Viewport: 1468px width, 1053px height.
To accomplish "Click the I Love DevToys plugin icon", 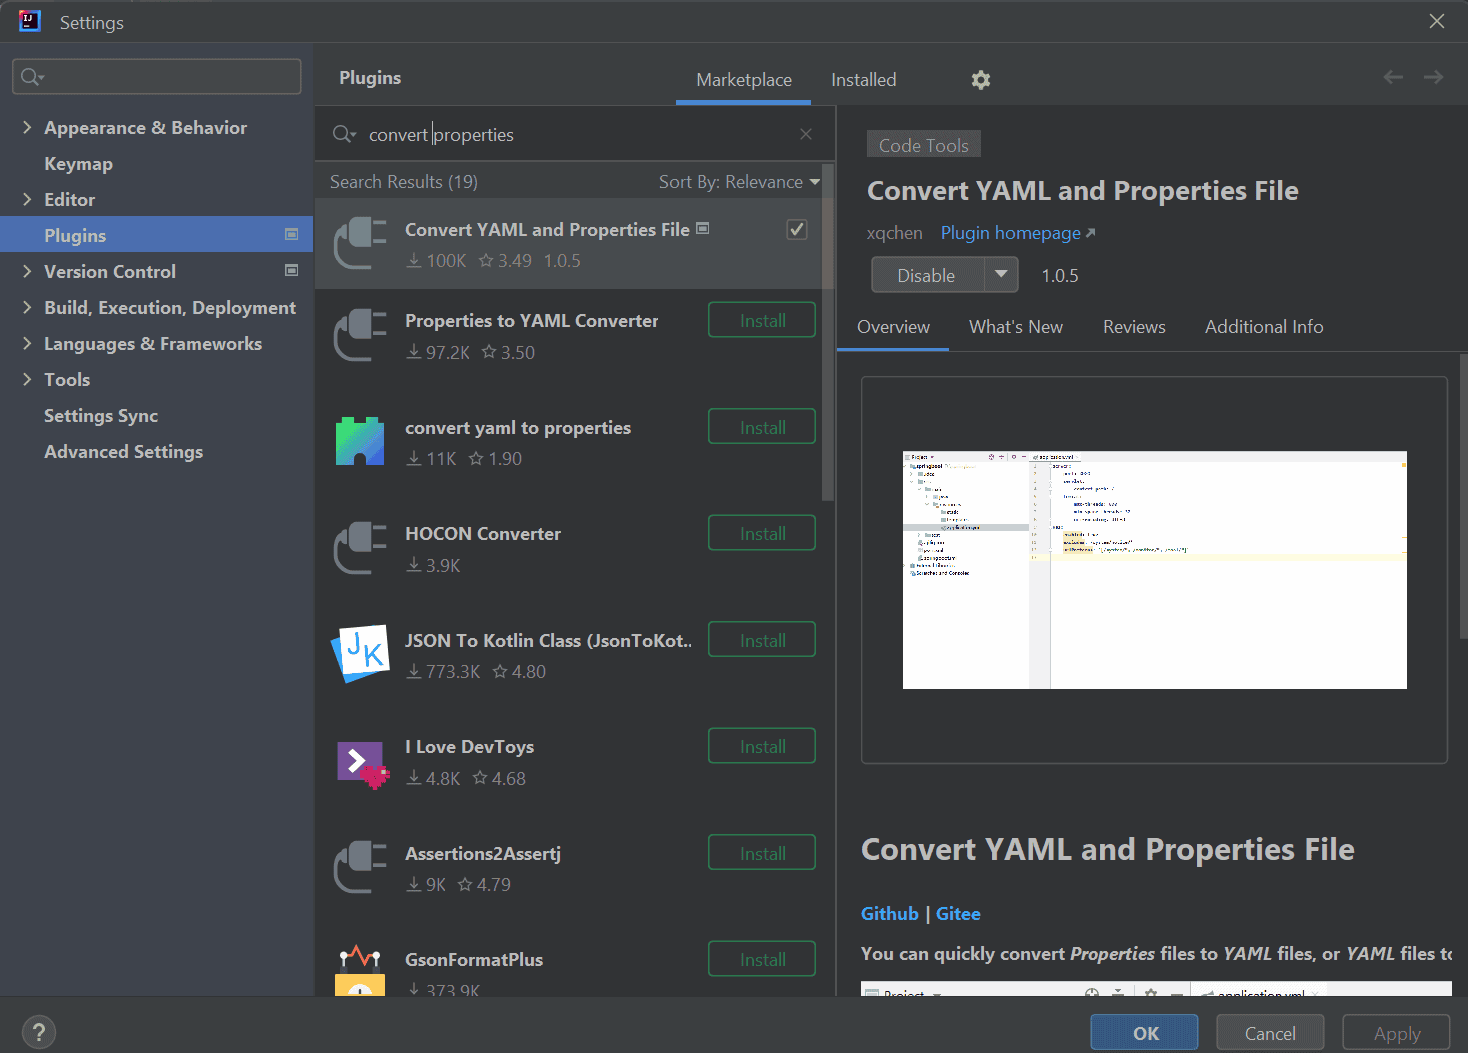I will pyautogui.click(x=360, y=762).
